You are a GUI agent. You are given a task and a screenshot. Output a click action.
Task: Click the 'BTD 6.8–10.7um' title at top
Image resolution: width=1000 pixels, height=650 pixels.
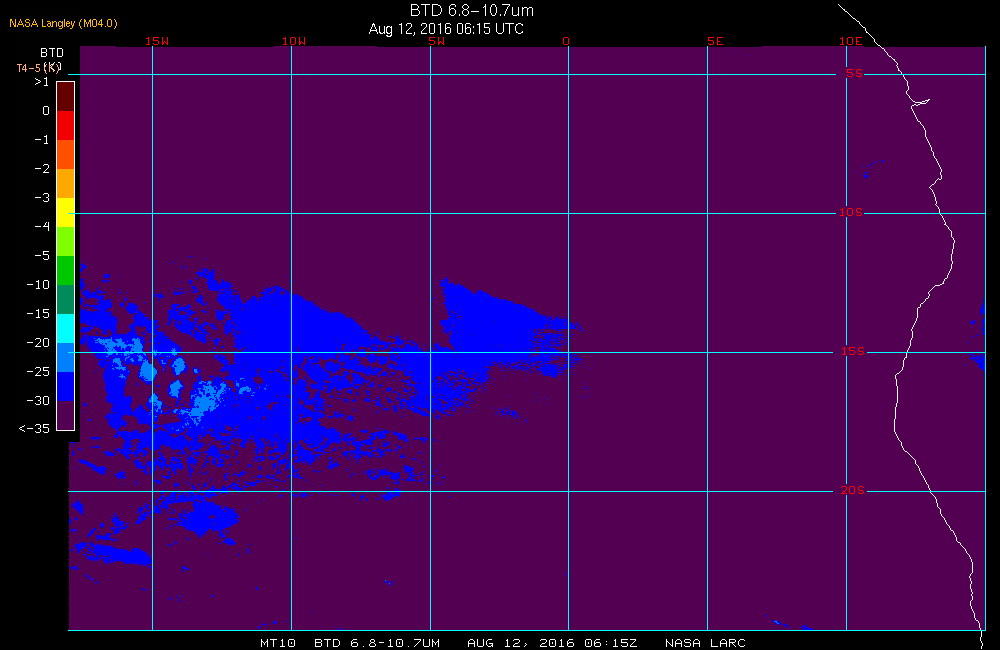click(471, 10)
